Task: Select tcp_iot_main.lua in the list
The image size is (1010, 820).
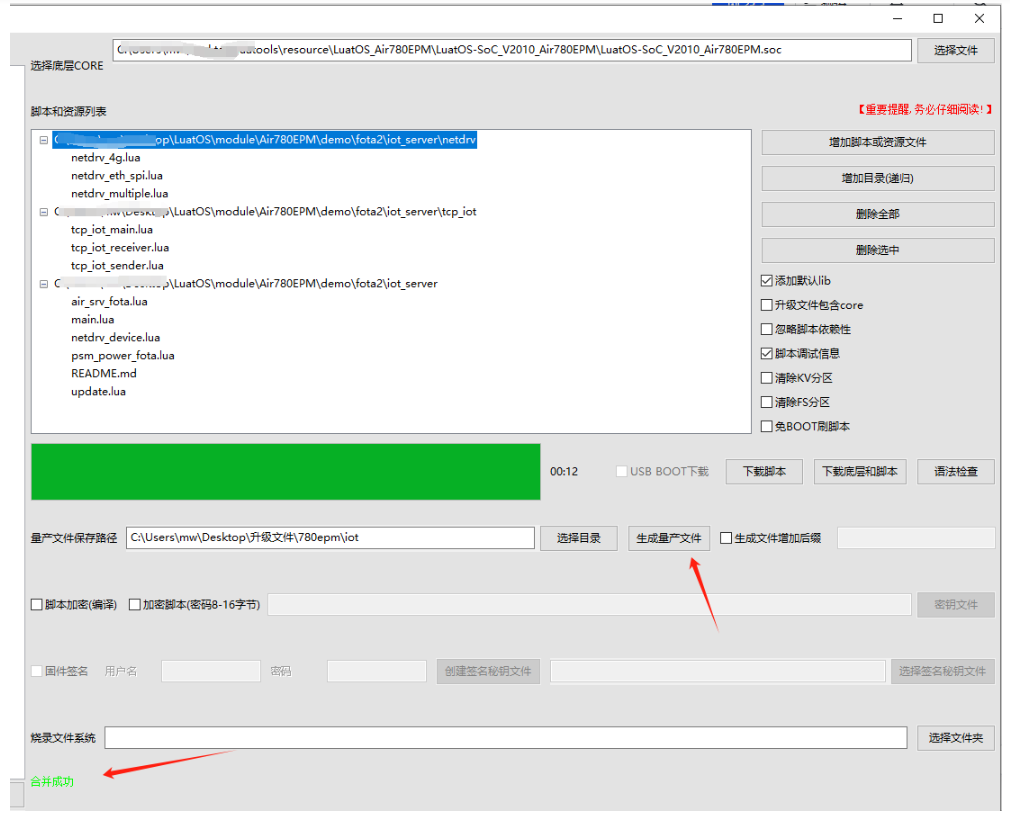Action: [x=111, y=230]
